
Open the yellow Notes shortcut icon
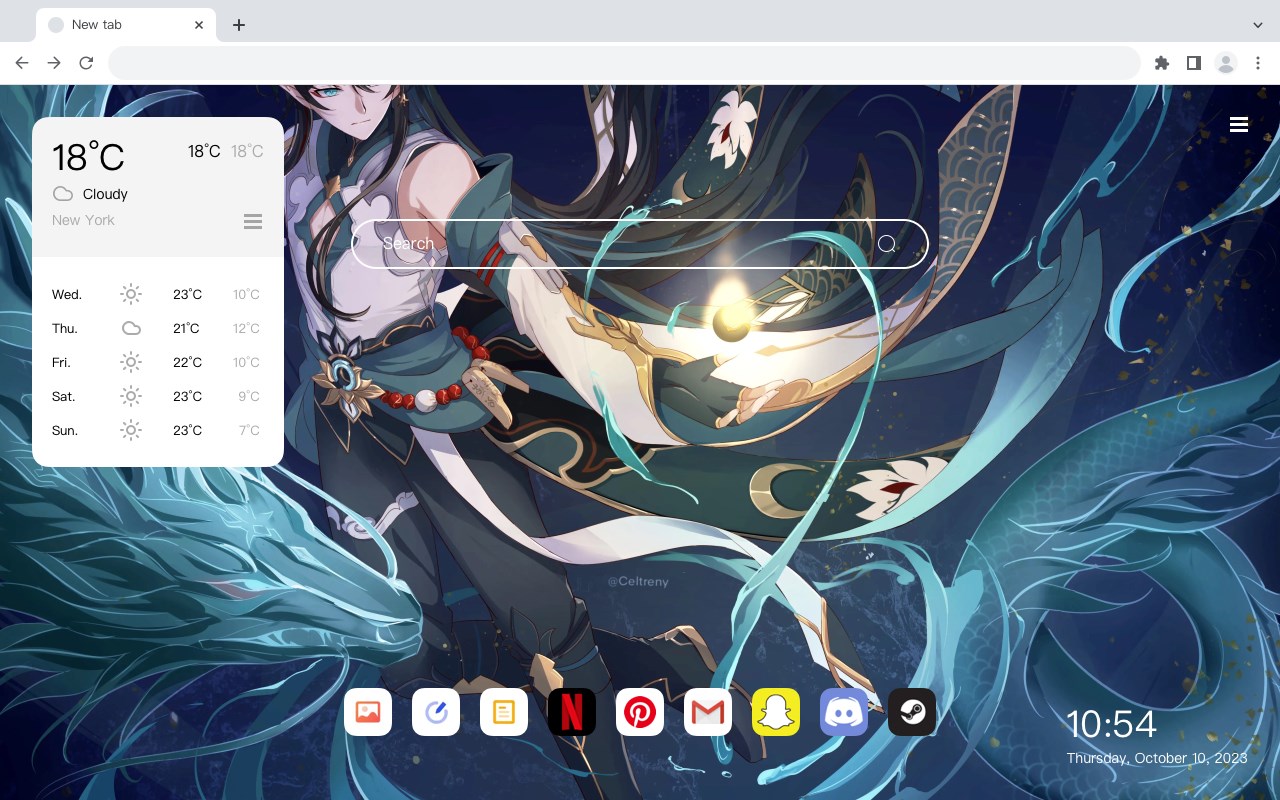(x=504, y=712)
